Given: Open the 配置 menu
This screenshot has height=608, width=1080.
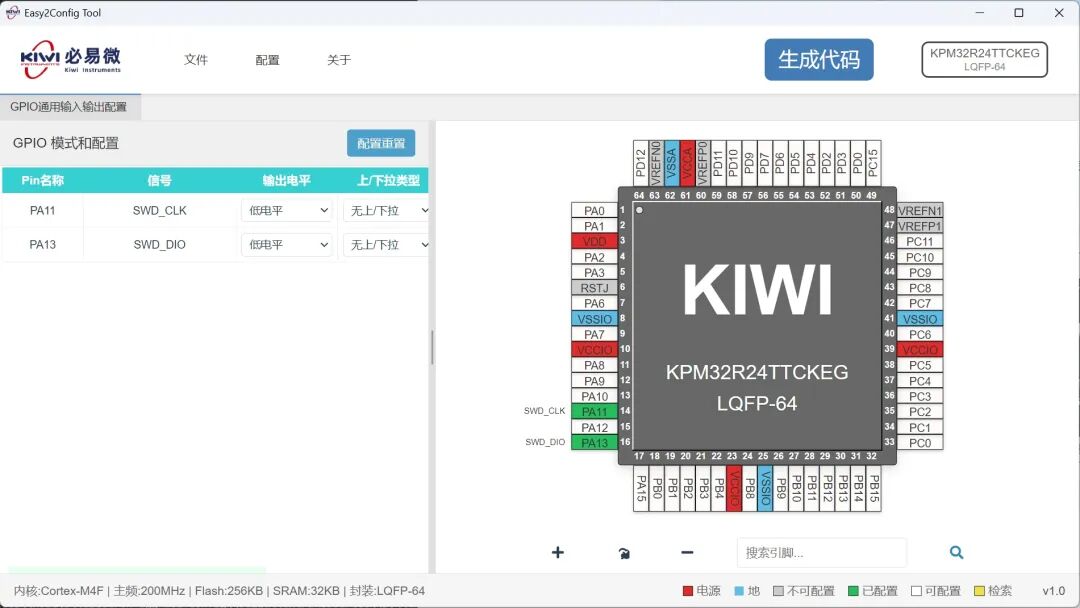Looking at the screenshot, I should (267, 60).
